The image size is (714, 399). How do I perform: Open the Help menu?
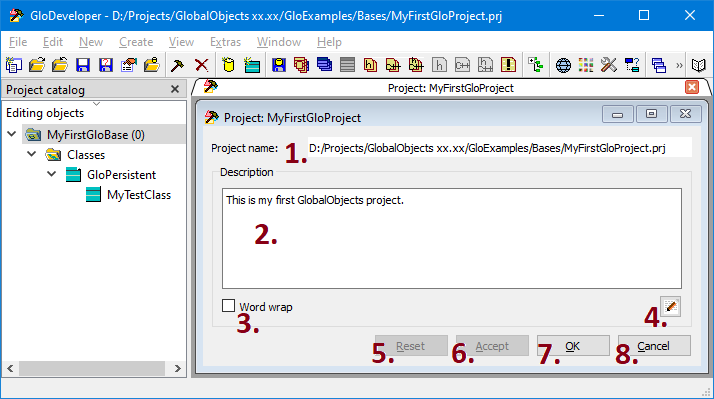click(329, 42)
